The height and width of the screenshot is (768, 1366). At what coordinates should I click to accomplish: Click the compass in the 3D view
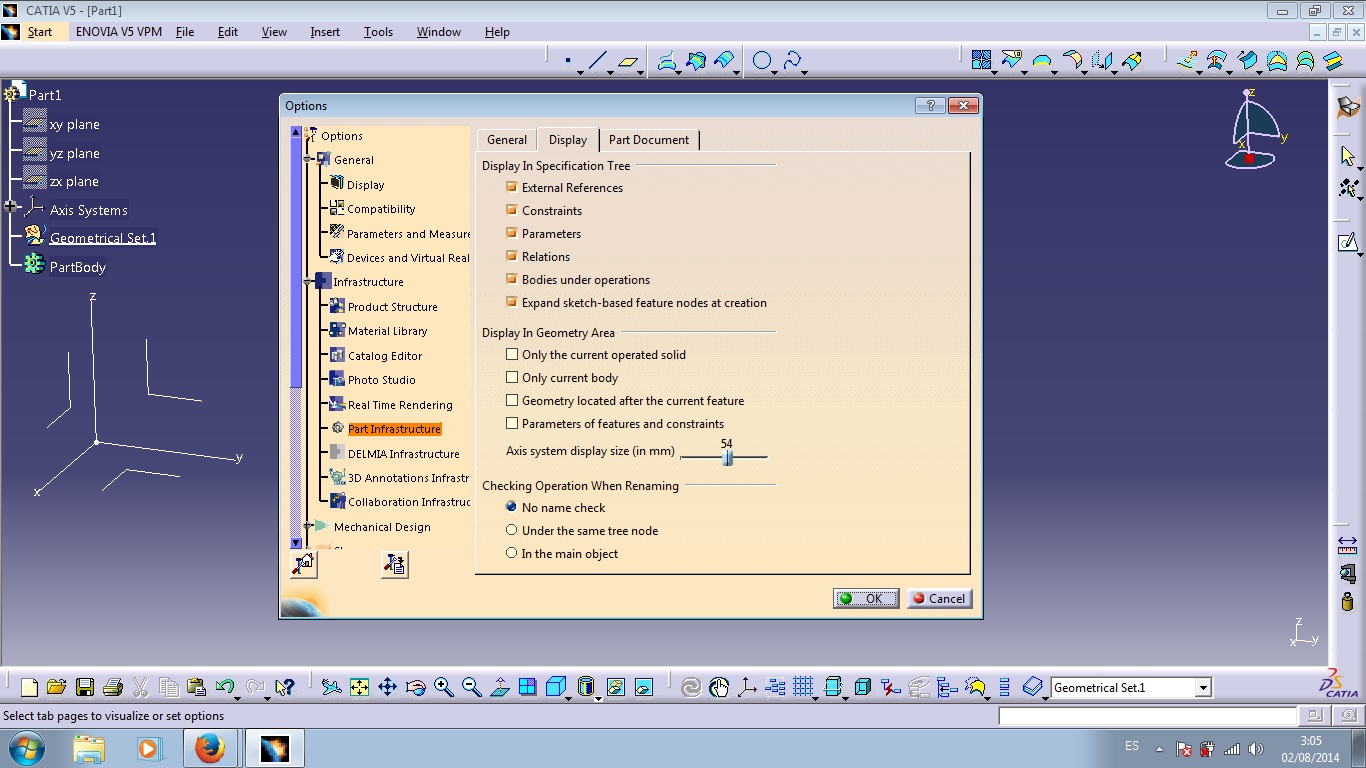coord(1254,130)
